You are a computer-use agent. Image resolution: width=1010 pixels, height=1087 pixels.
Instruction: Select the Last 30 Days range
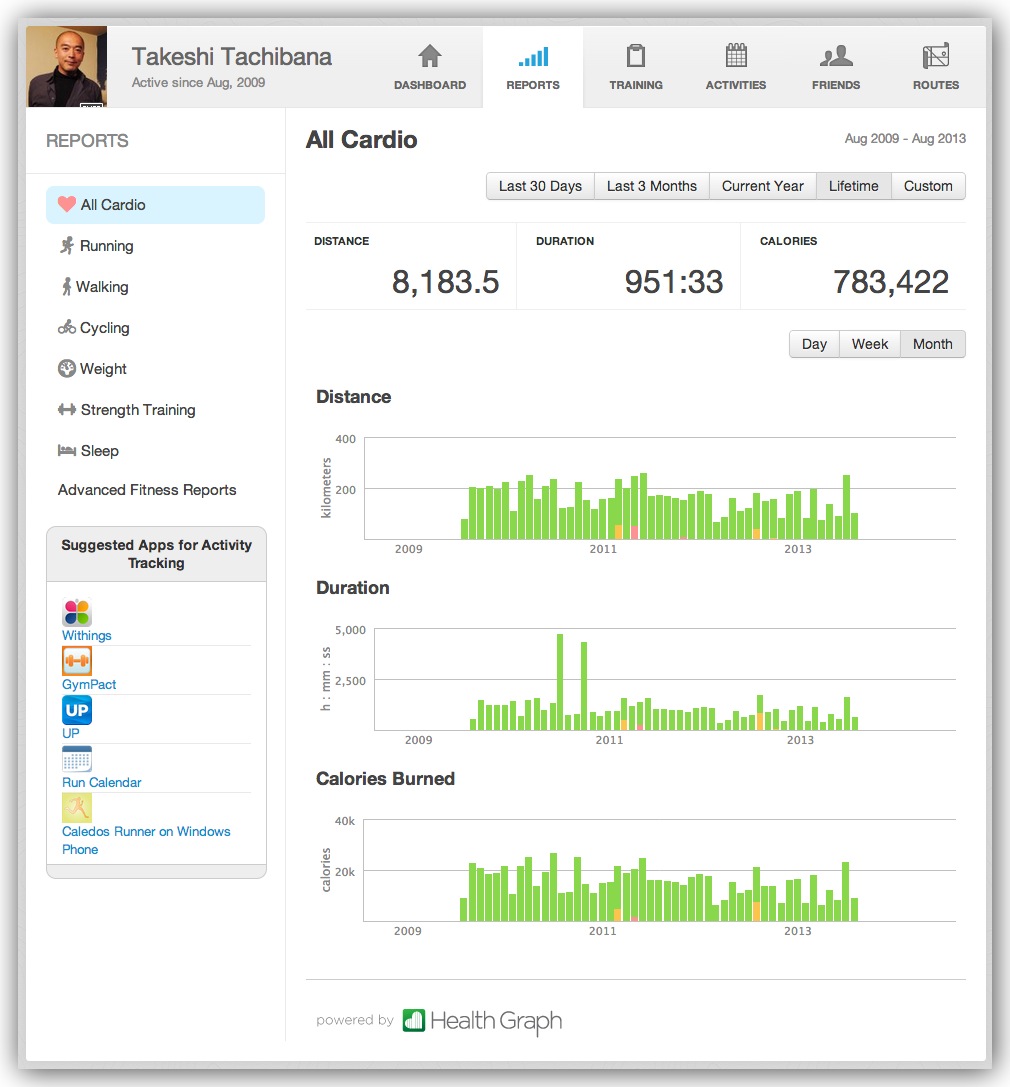(540, 186)
